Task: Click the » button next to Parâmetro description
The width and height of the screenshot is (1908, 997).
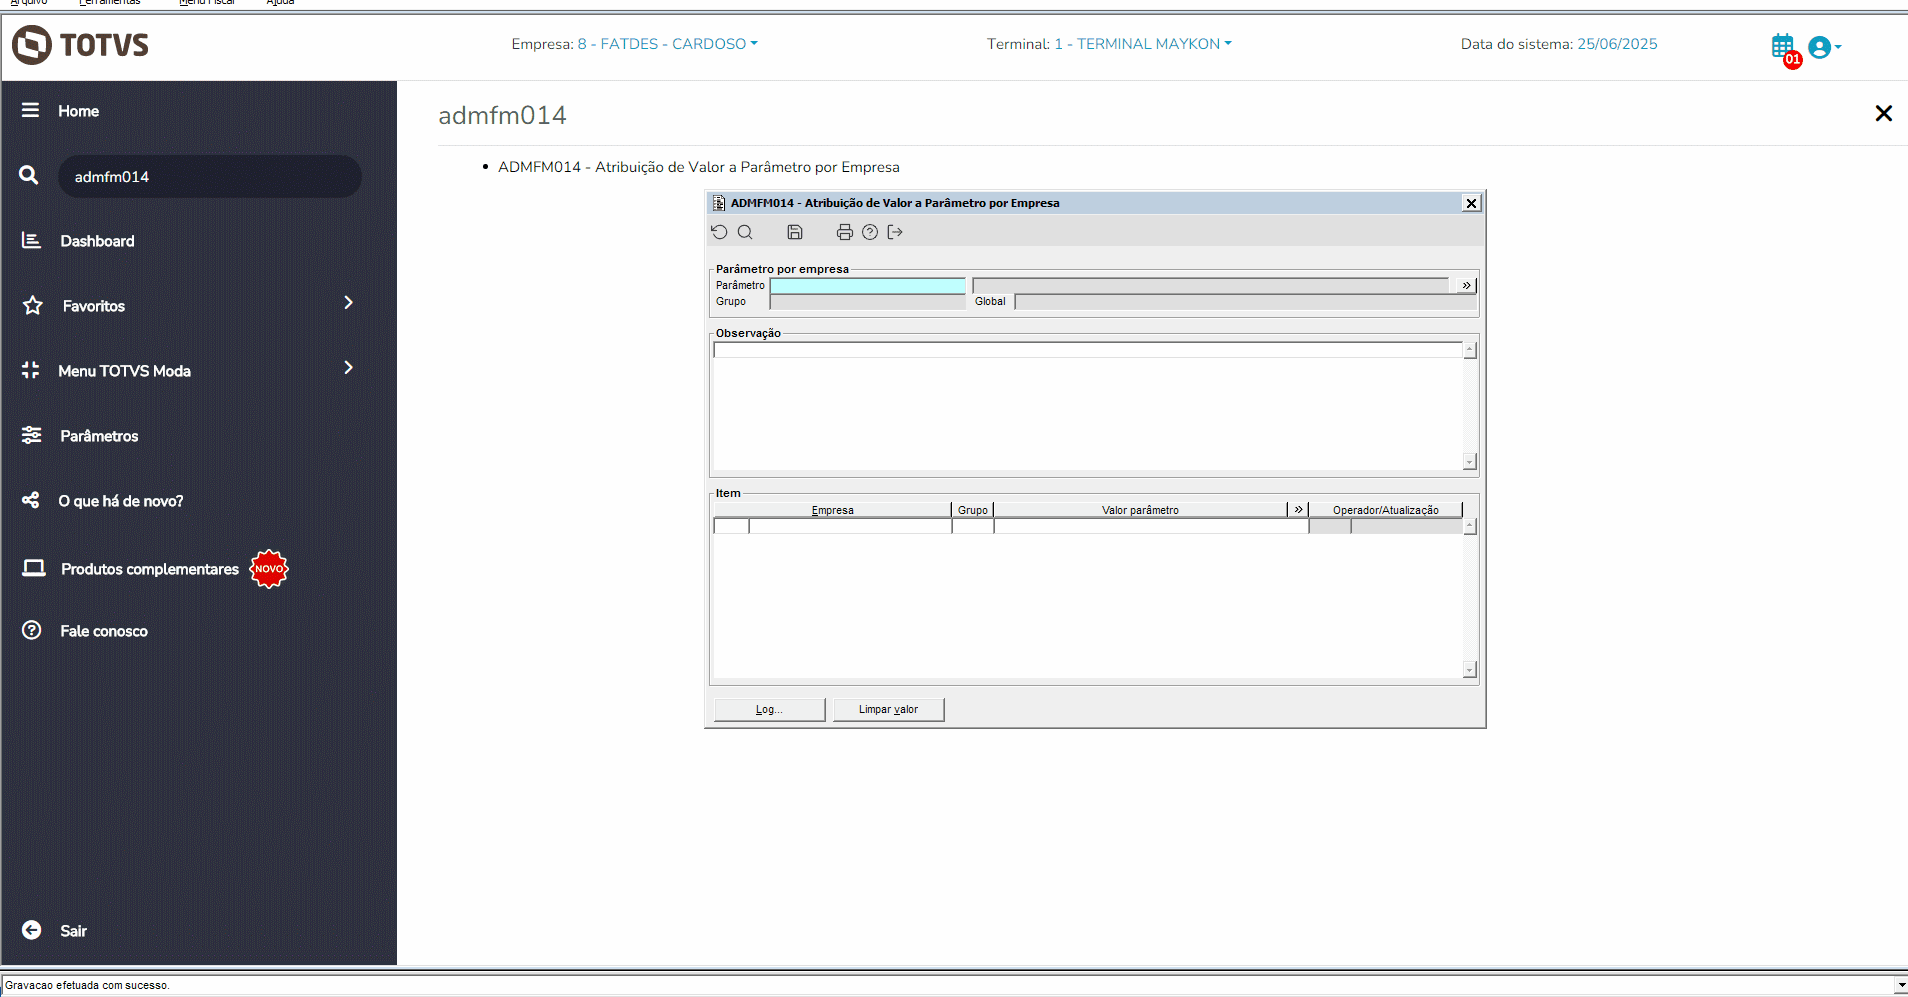Action: coord(1466,285)
